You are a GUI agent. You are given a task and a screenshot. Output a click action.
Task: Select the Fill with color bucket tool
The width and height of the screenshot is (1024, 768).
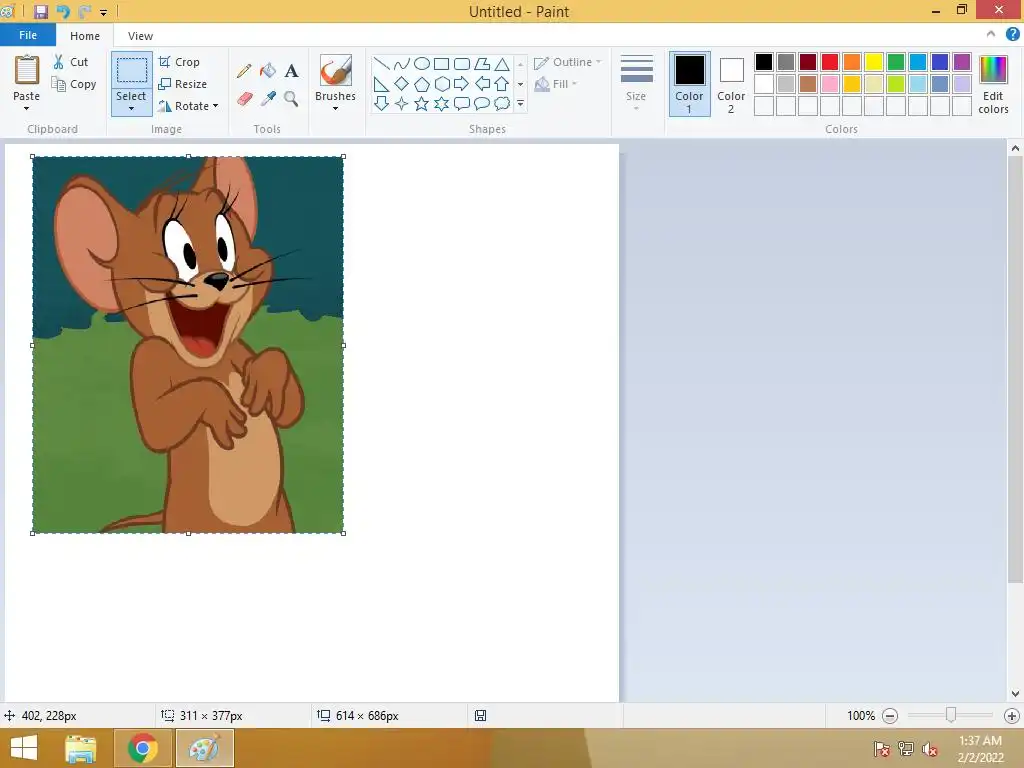[x=268, y=71]
